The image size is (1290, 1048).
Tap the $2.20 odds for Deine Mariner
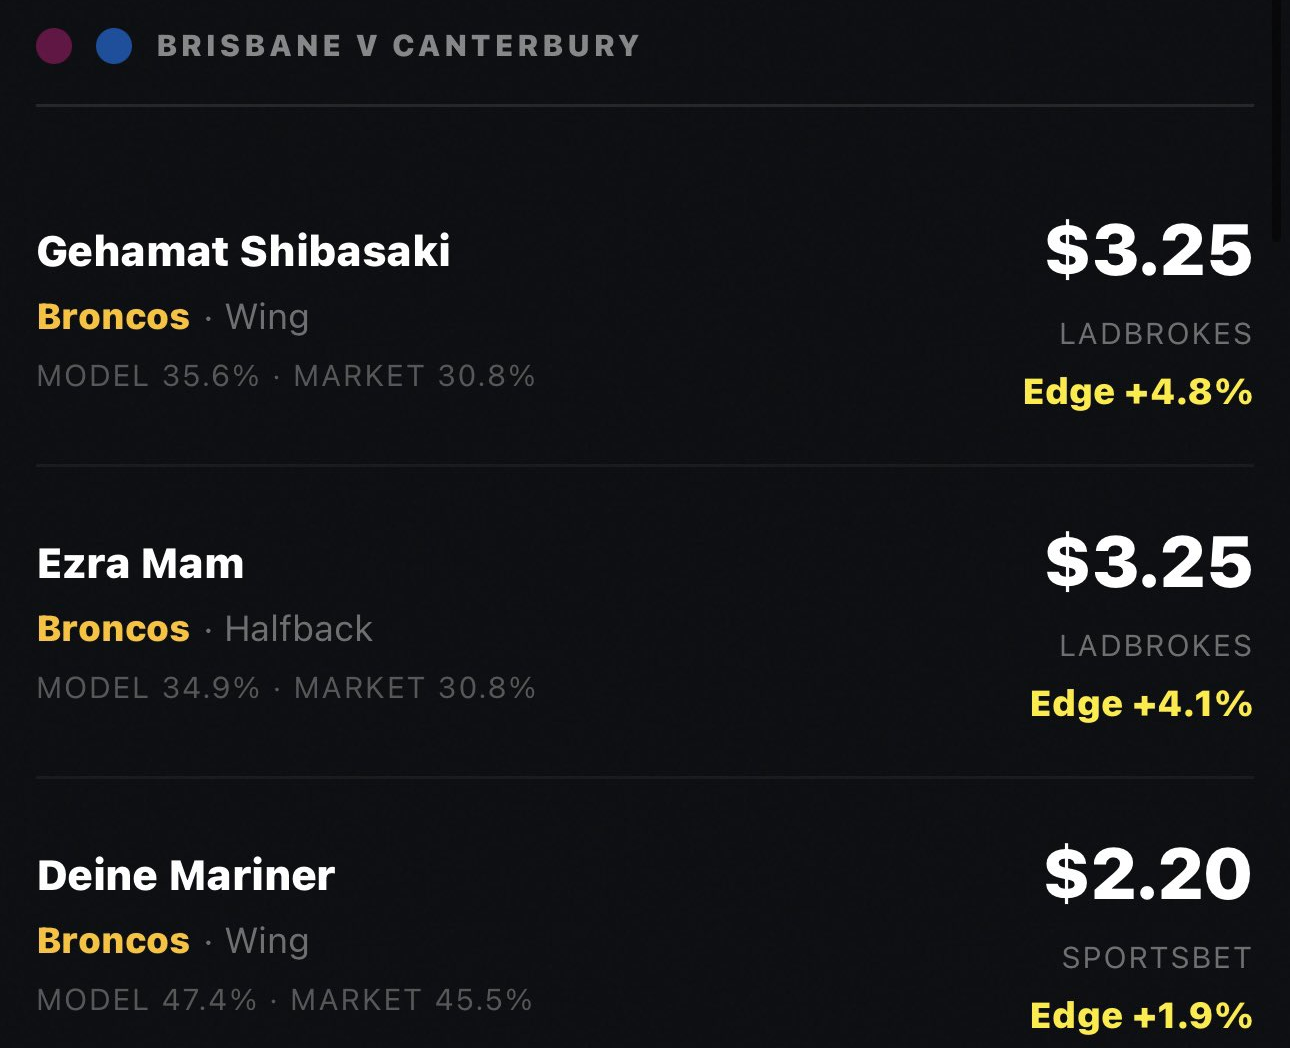click(1149, 873)
